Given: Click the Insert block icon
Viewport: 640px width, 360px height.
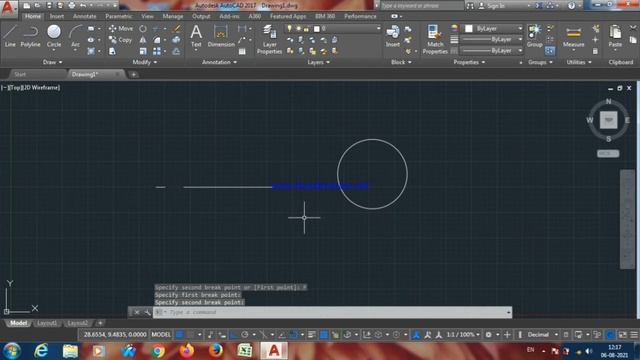Looking at the screenshot, I should (393, 36).
